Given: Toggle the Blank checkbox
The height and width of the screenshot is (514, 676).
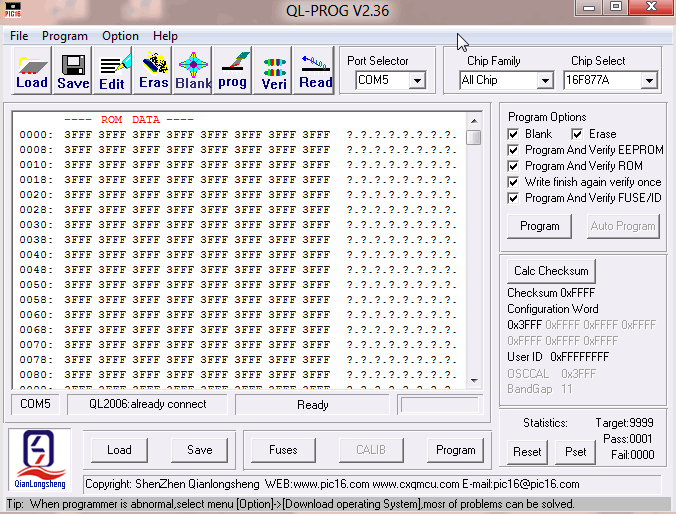Looking at the screenshot, I should point(513,134).
